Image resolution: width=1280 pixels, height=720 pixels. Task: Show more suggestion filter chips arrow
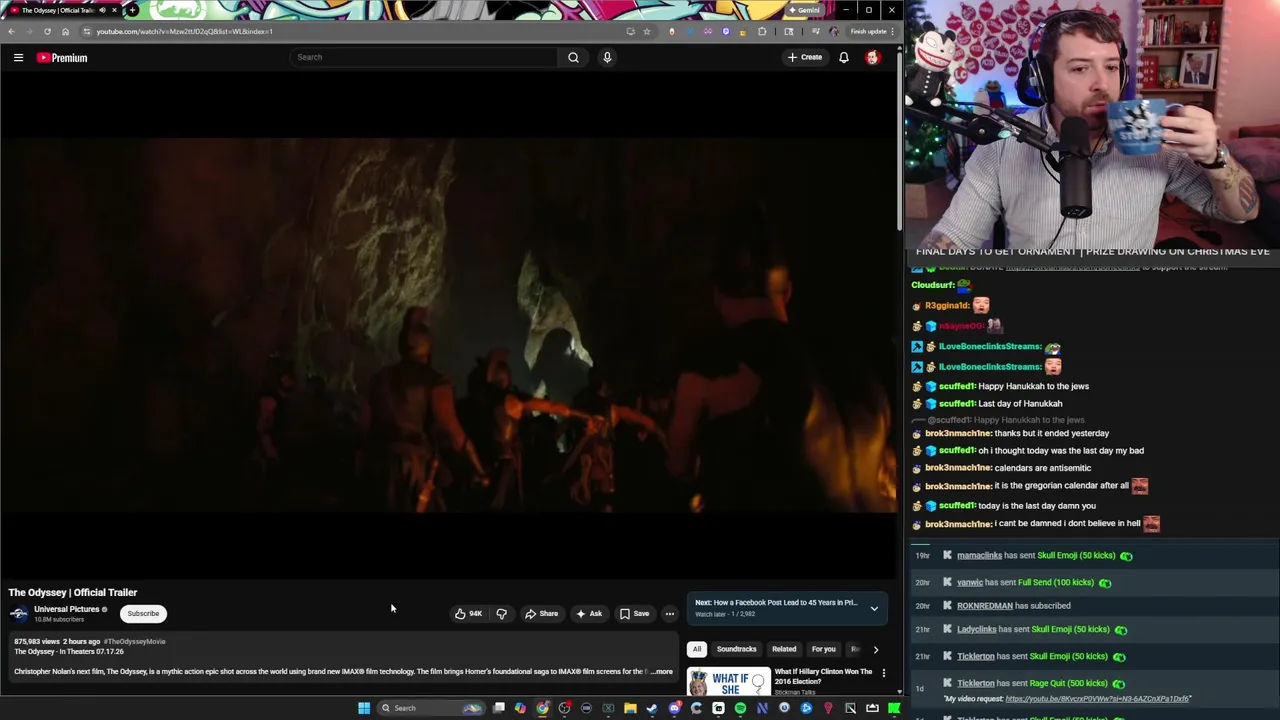point(876,649)
